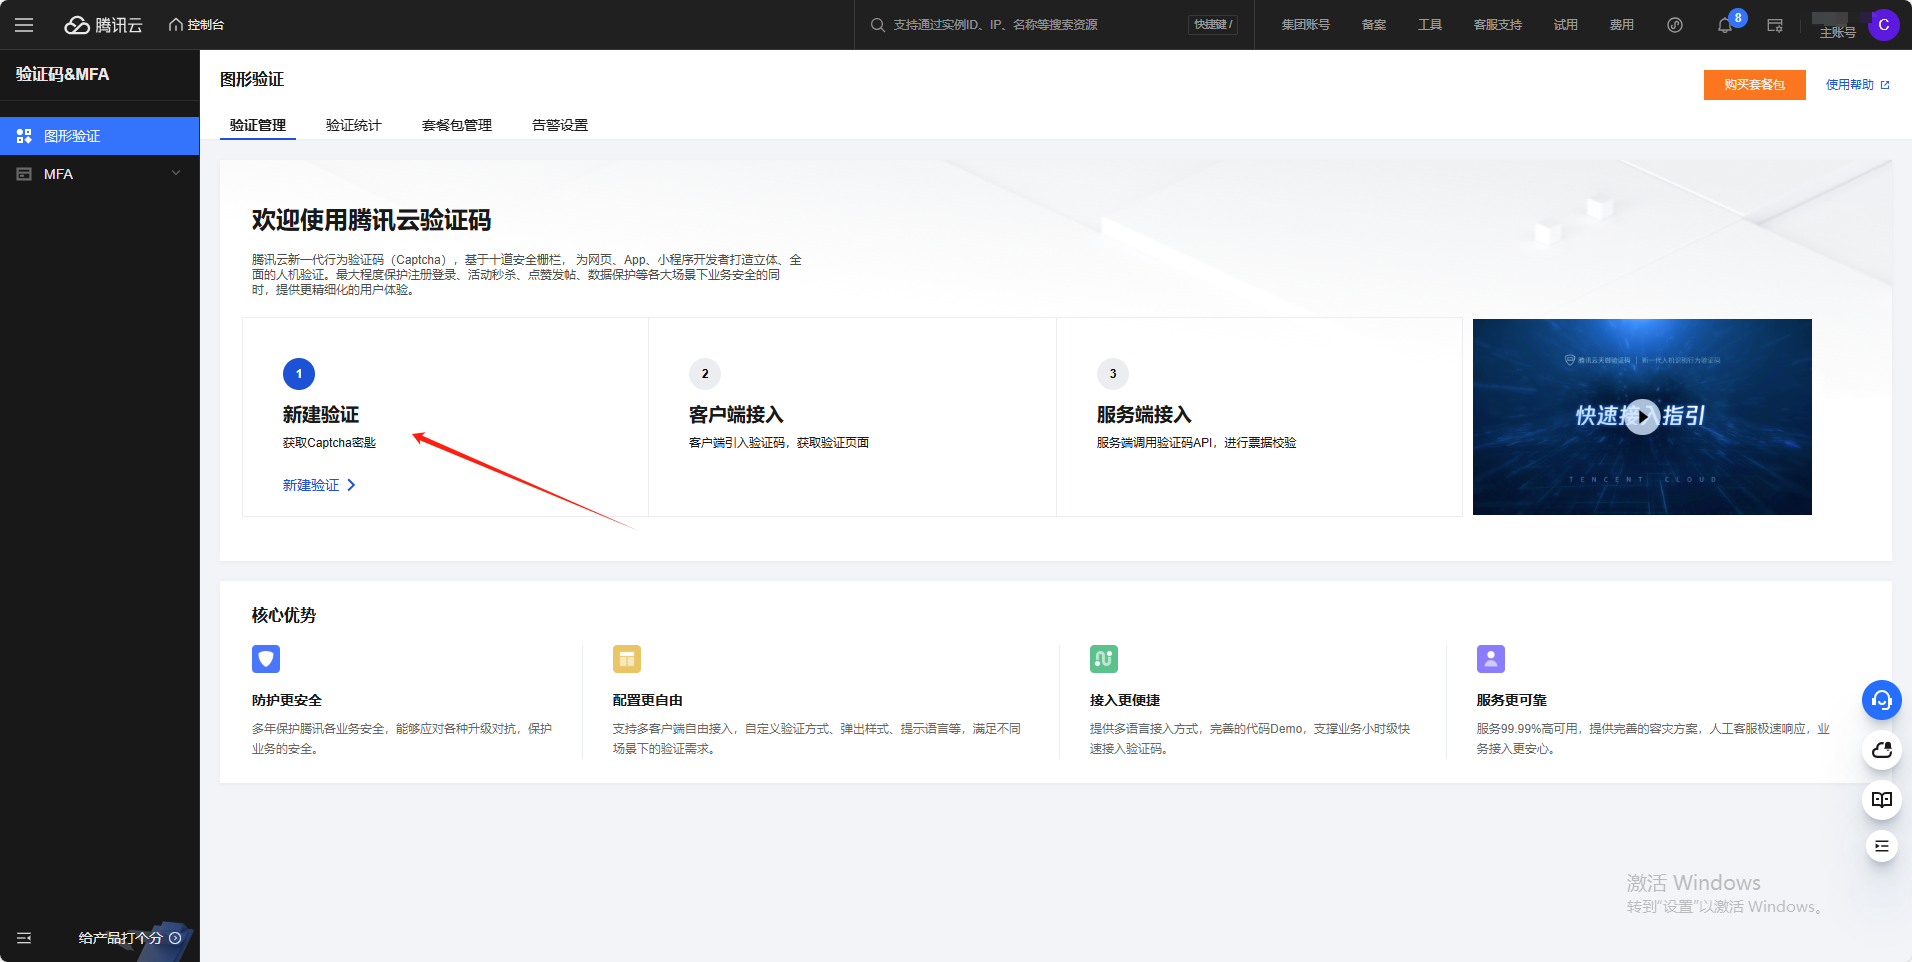Go to 控制台 console home
Viewport: 1912px width, 962px height.
[x=197, y=25]
